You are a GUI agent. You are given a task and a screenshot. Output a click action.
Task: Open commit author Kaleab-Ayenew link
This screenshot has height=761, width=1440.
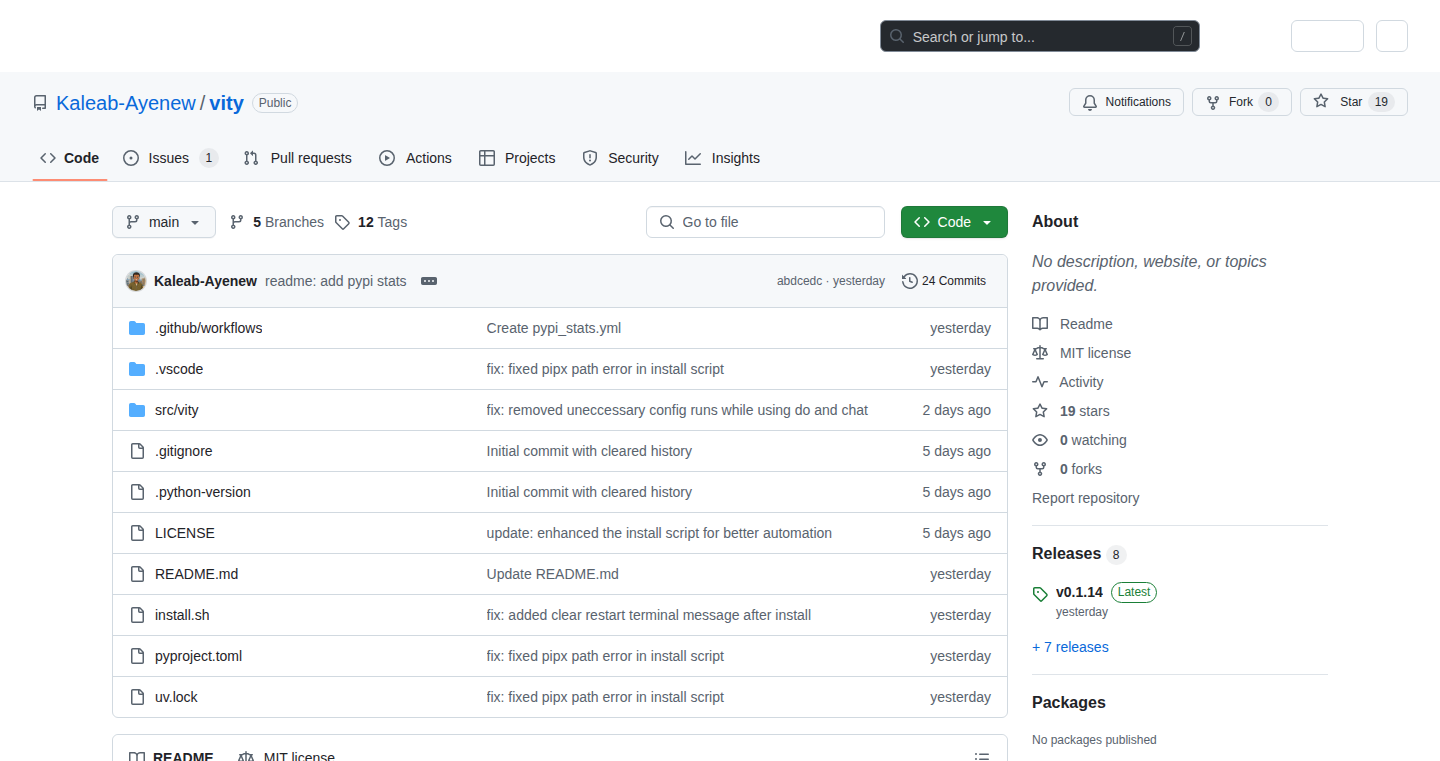click(205, 281)
